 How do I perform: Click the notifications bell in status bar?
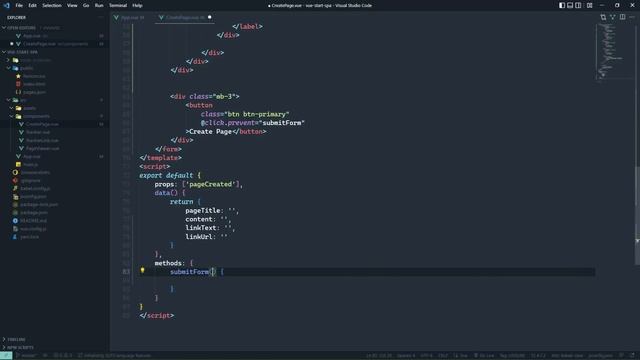point(633,356)
